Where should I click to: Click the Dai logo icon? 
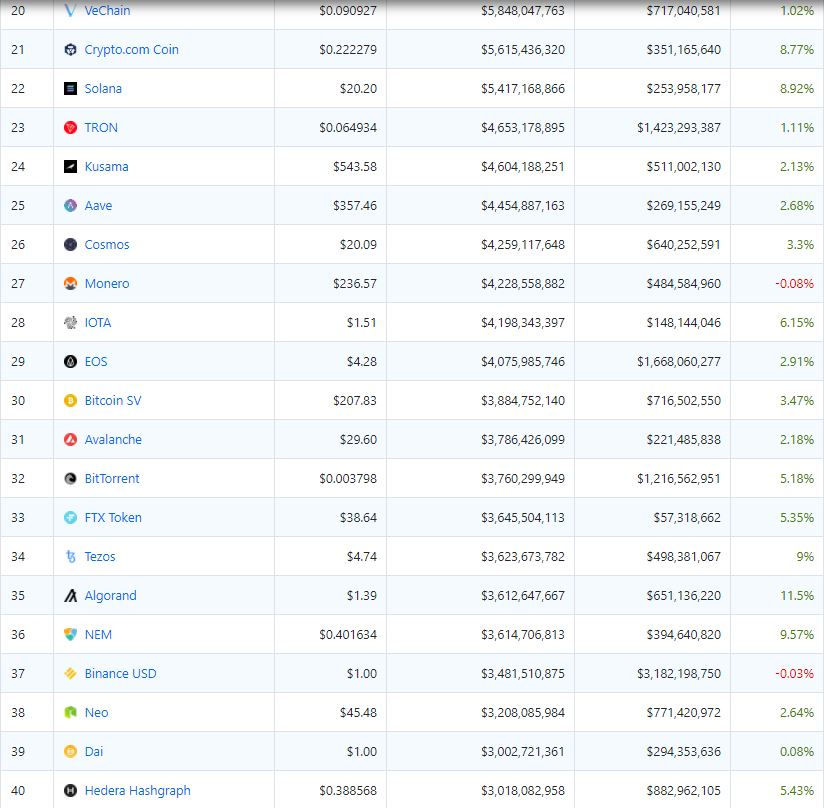pos(70,751)
